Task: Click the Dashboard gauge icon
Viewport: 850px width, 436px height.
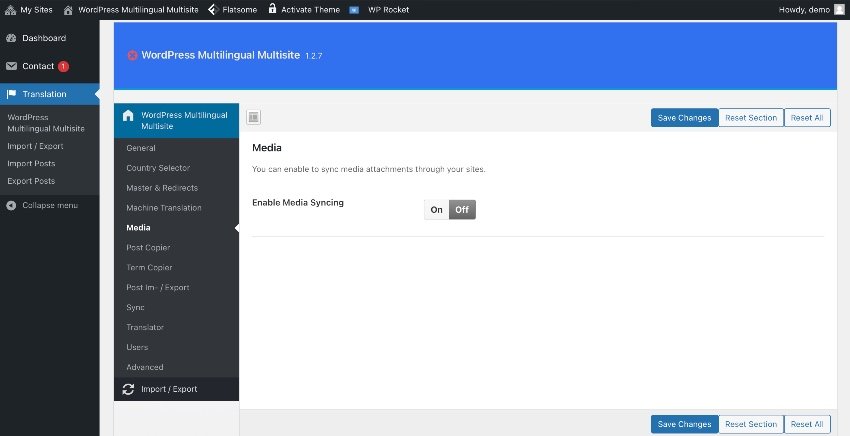Action: (x=11, y=38)
